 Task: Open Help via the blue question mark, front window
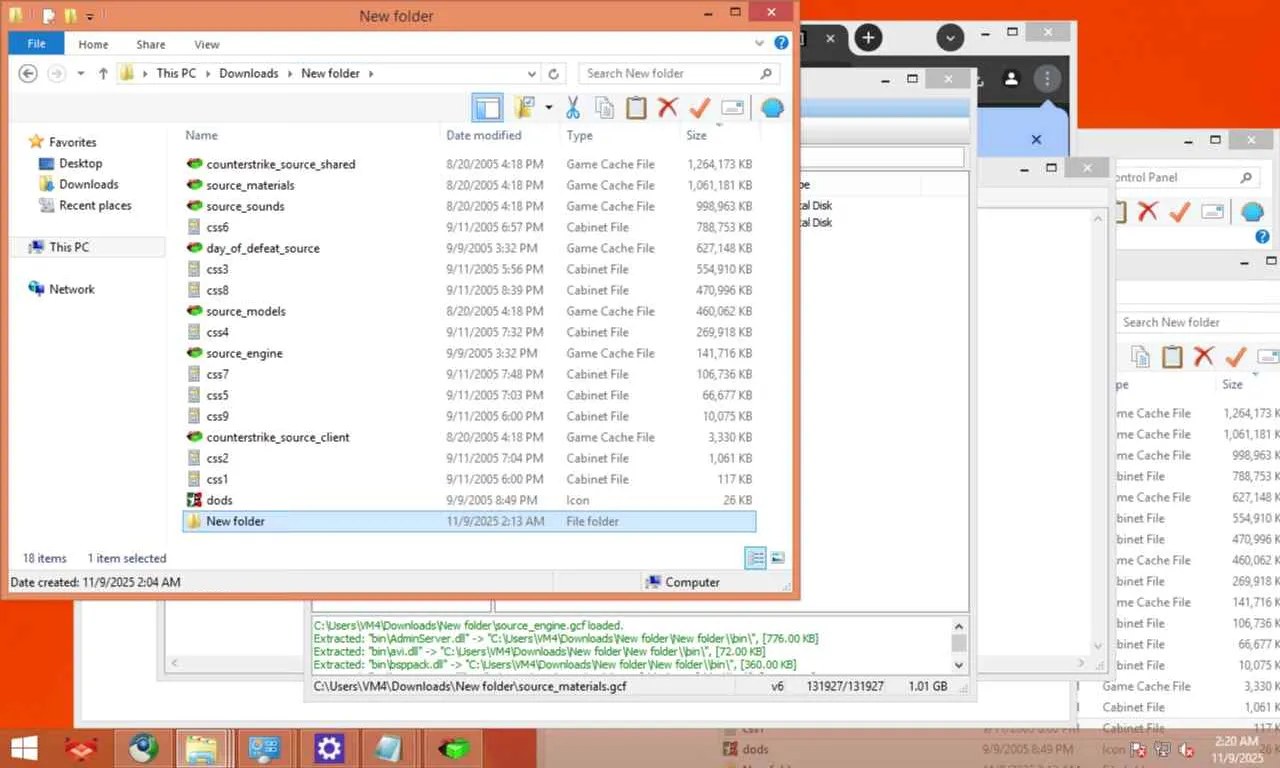click(x=782, y=44)
